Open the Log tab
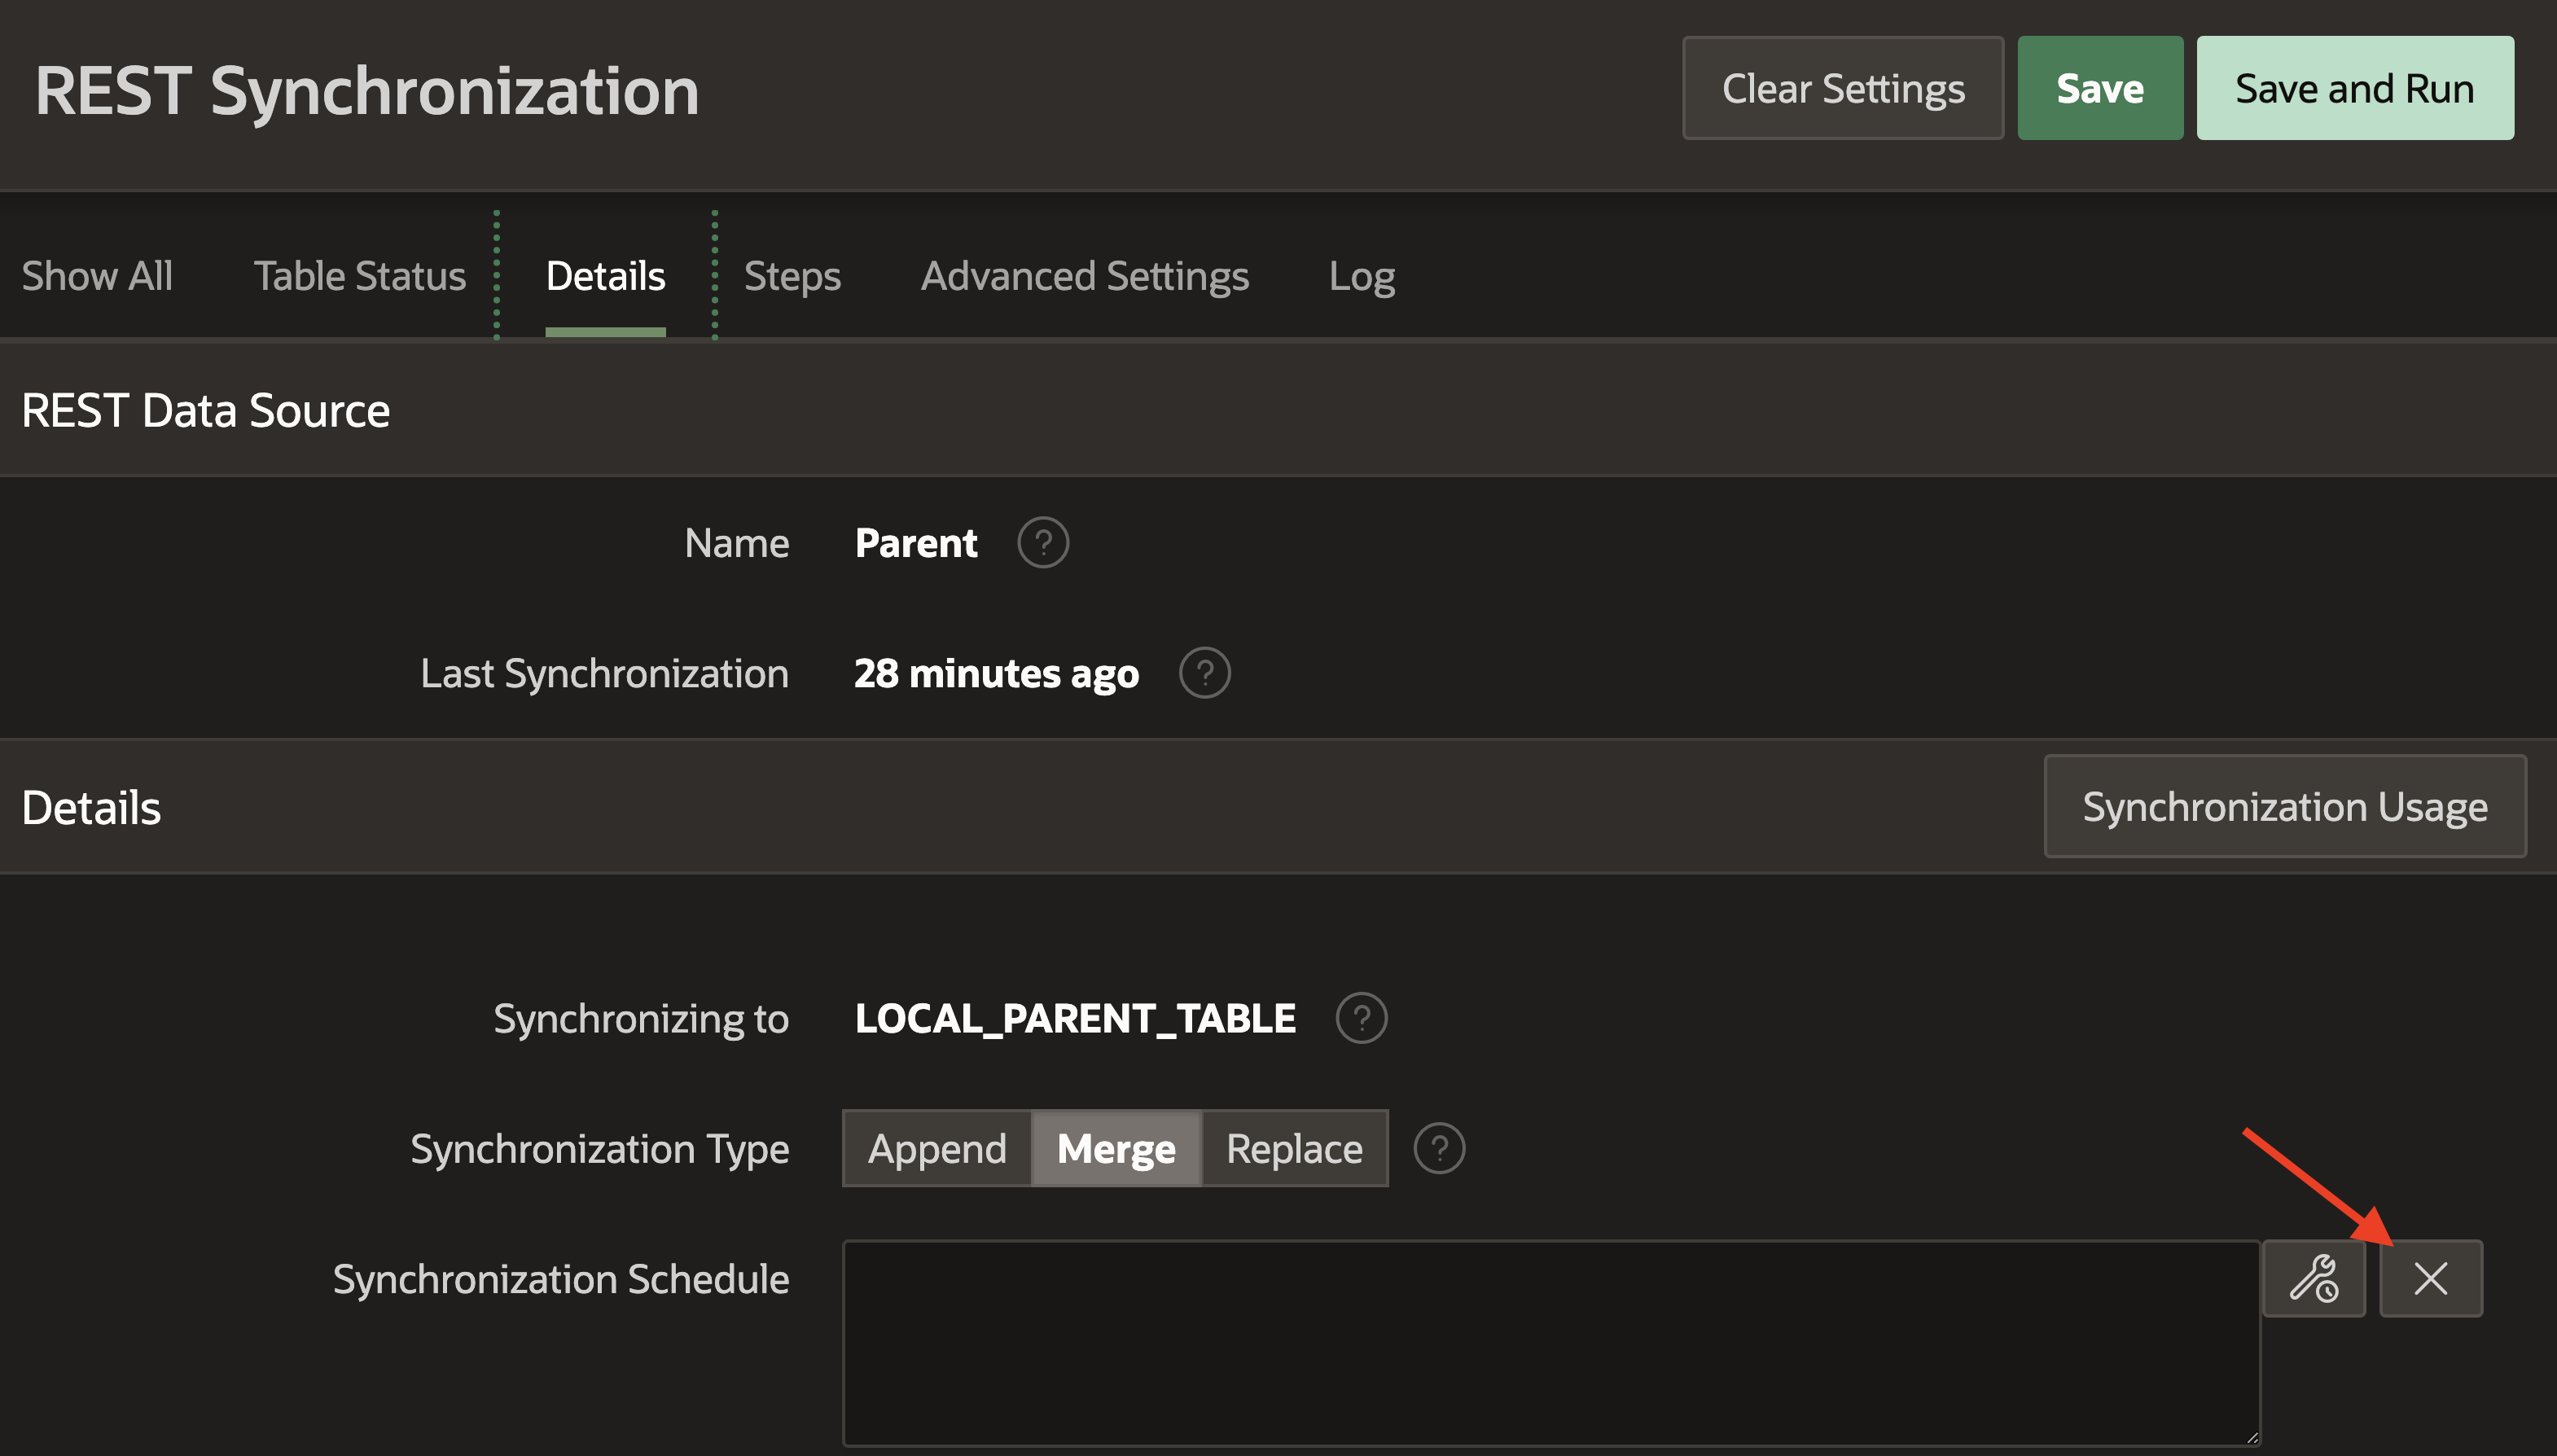Viewport: 2557px width, 1456px height. tap(1361, 276)
